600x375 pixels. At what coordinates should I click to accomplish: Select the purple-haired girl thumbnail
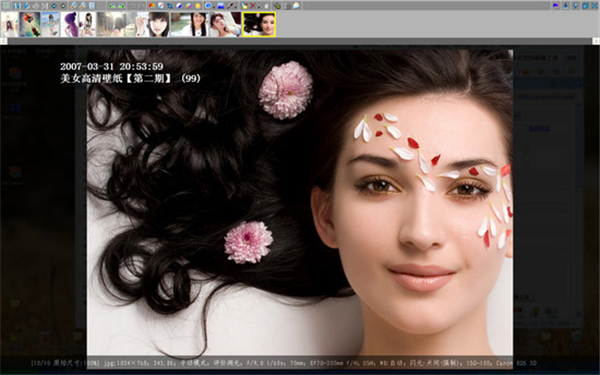point(70,24)
